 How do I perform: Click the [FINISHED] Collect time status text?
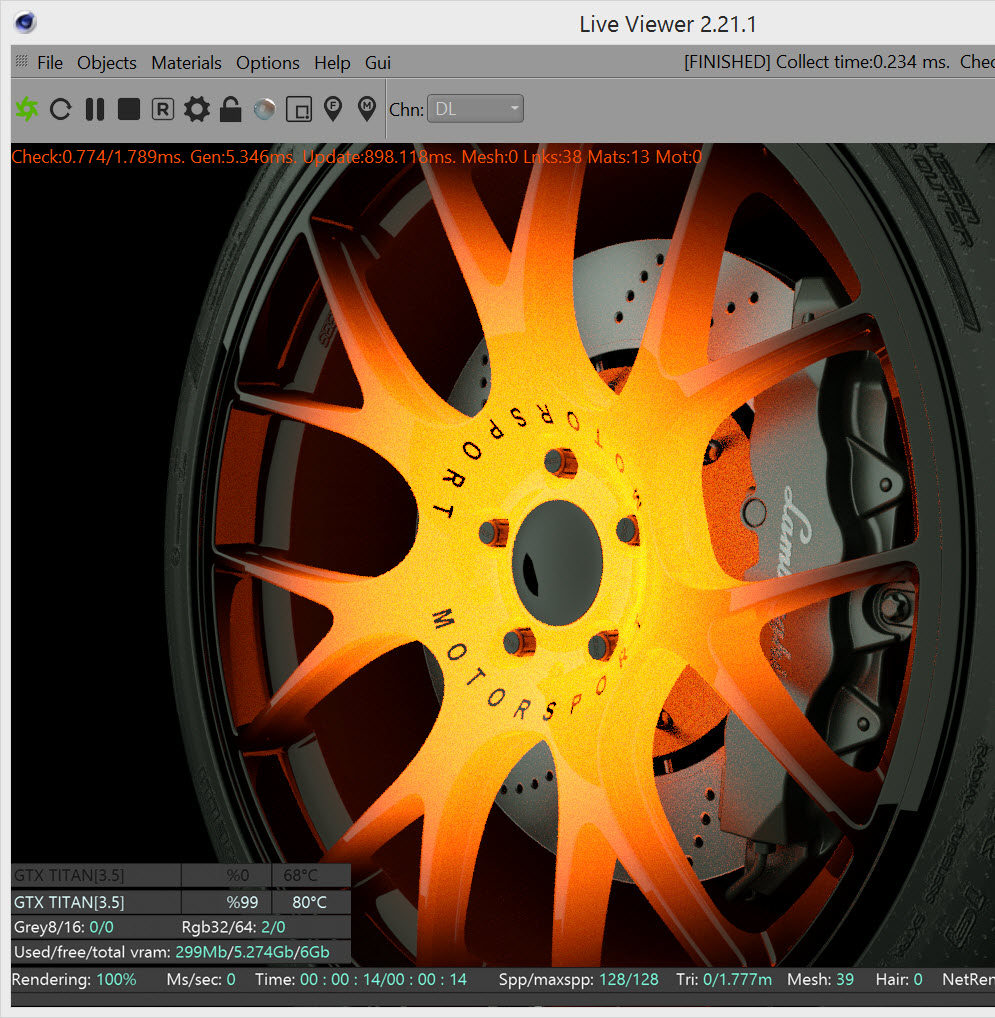[817, 62]
